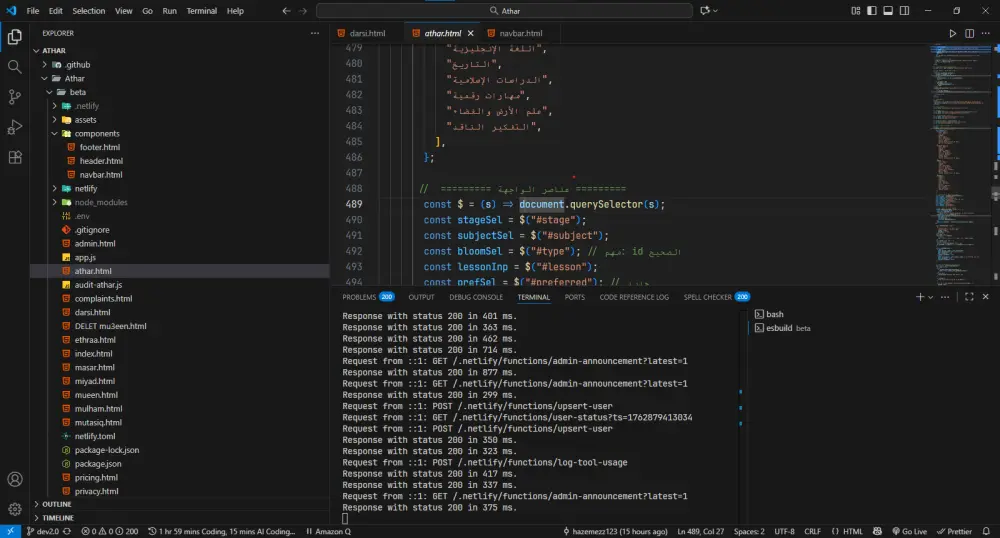
Task: Expand the node_modules folder
Action: [x=100, y=202]
